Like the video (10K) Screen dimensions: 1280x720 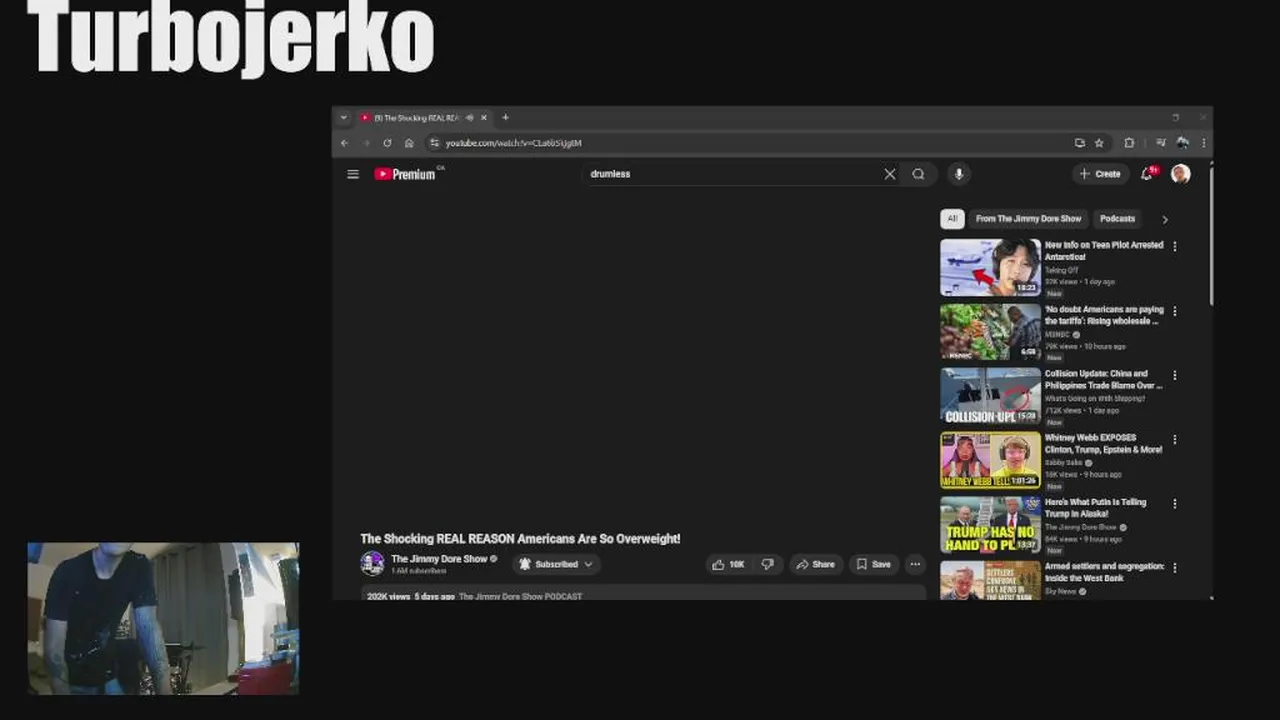[x=728, y=564]
